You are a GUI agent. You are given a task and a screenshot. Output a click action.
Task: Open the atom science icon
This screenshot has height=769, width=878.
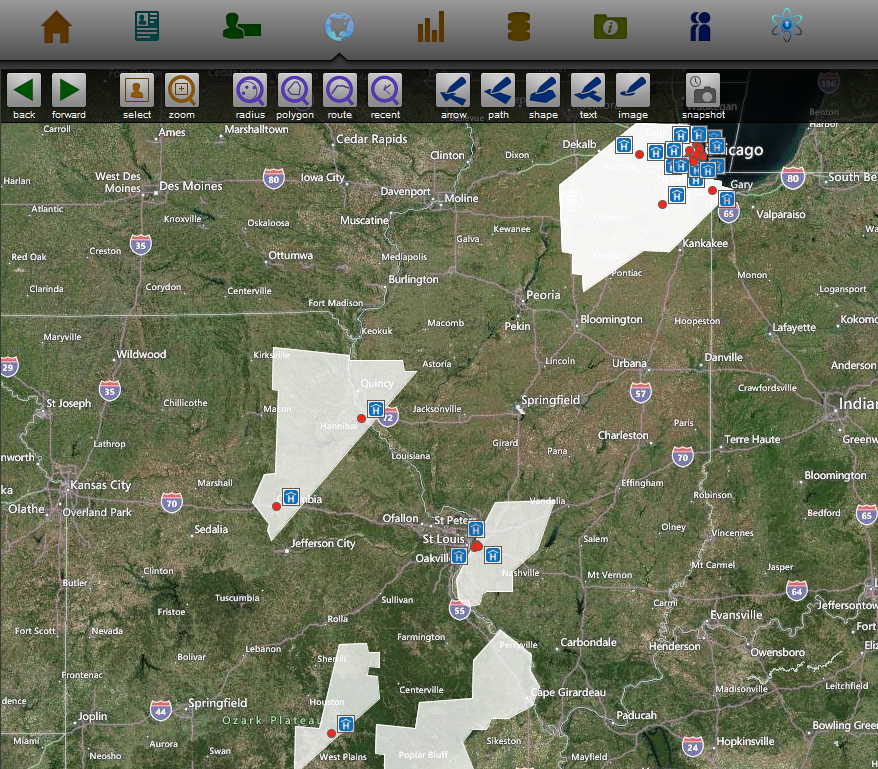pos(788,27)
